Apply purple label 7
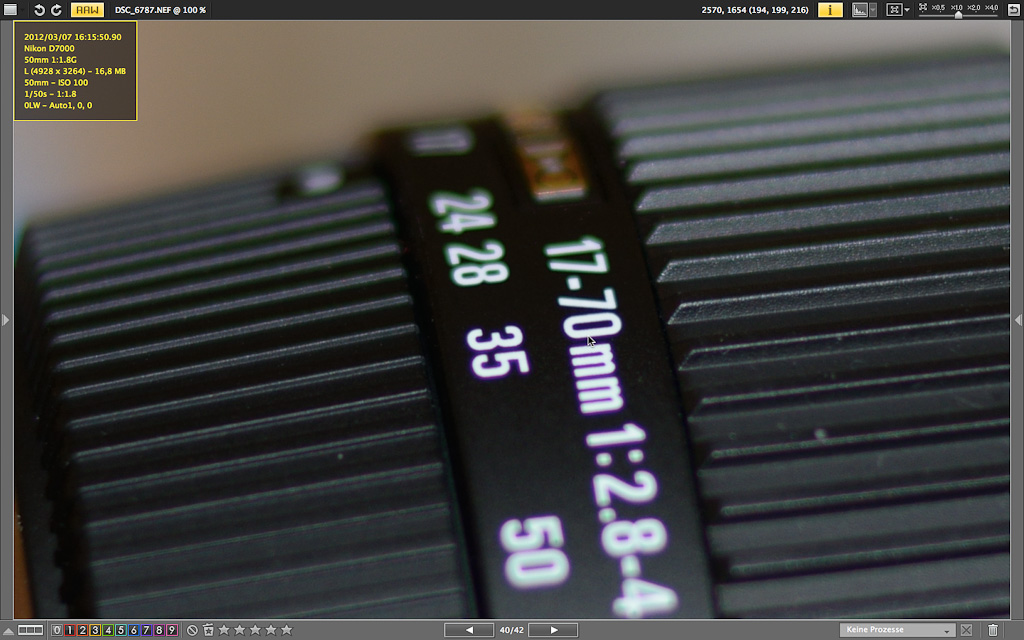Image resolution: width=1024 pixels, height=640 pixels. 146,630
